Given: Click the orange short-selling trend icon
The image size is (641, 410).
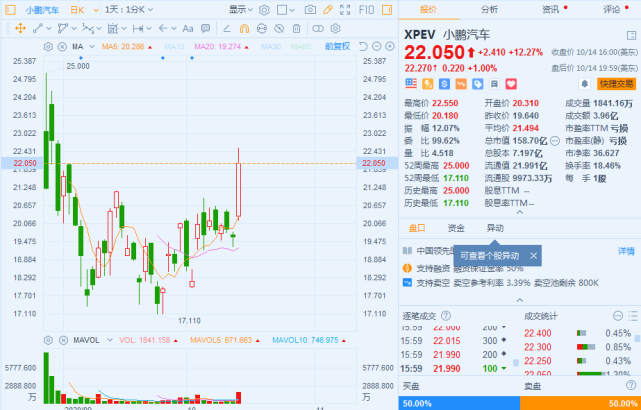Looking at the screenshot, I should click(x=461, y=84).
